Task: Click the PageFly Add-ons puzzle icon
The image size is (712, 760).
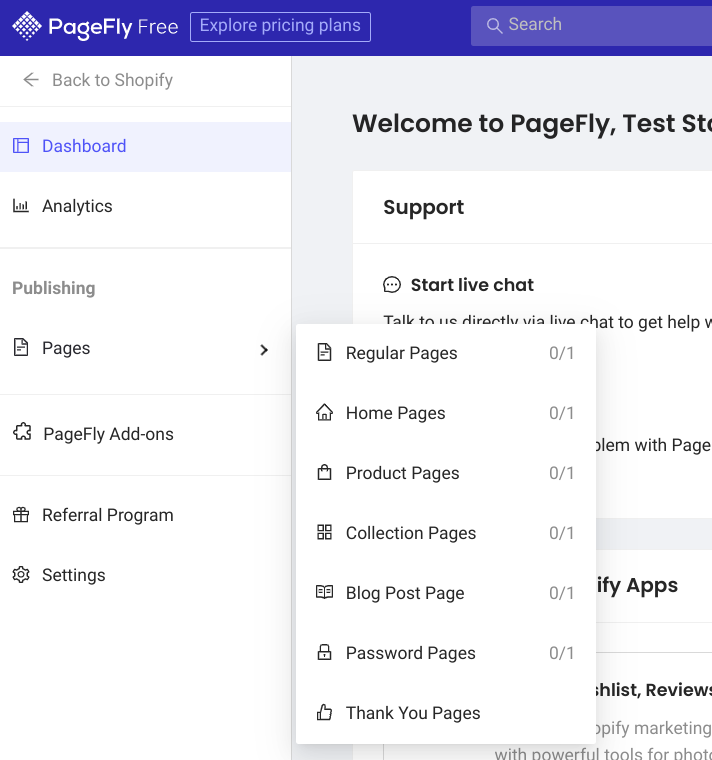Action: [22, 433]
